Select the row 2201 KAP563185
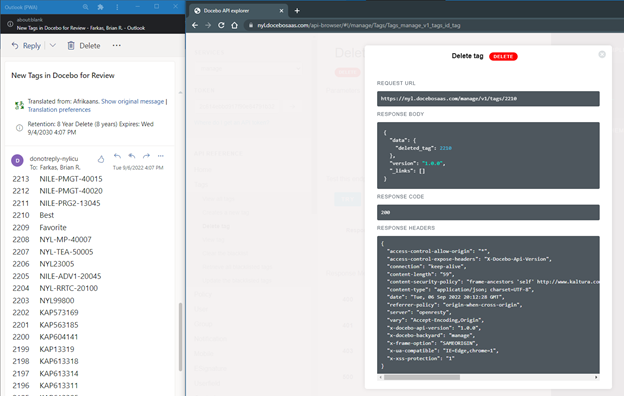This screenshot has width=624, height=396. tap(45, 325)
